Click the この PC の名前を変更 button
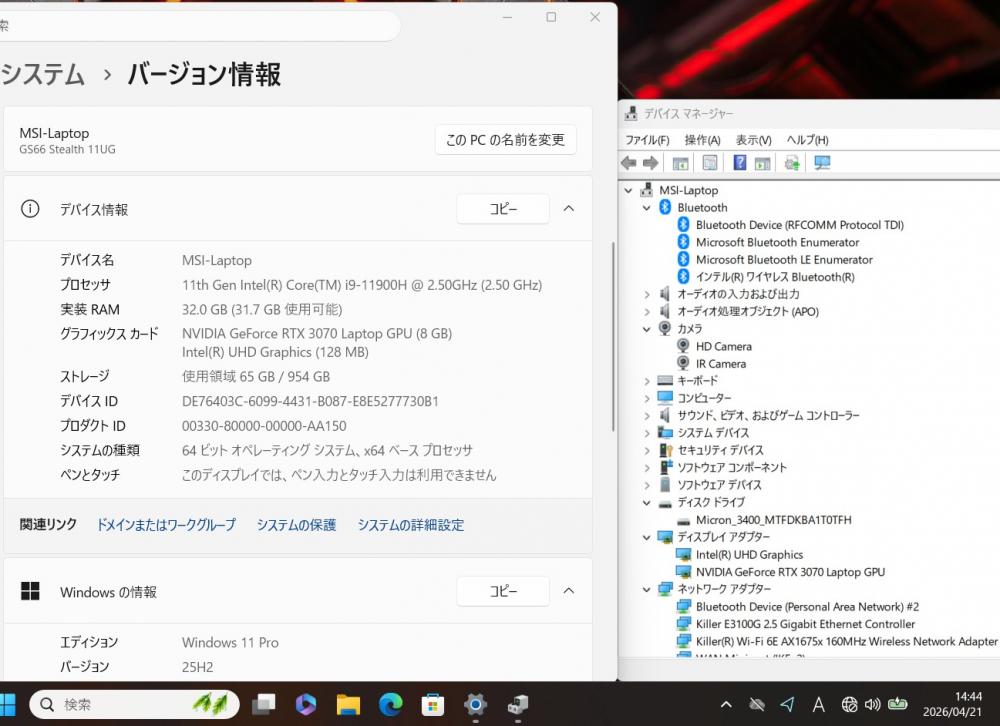The height and width of the screenshot is (726, 1000). click(505, 140)
